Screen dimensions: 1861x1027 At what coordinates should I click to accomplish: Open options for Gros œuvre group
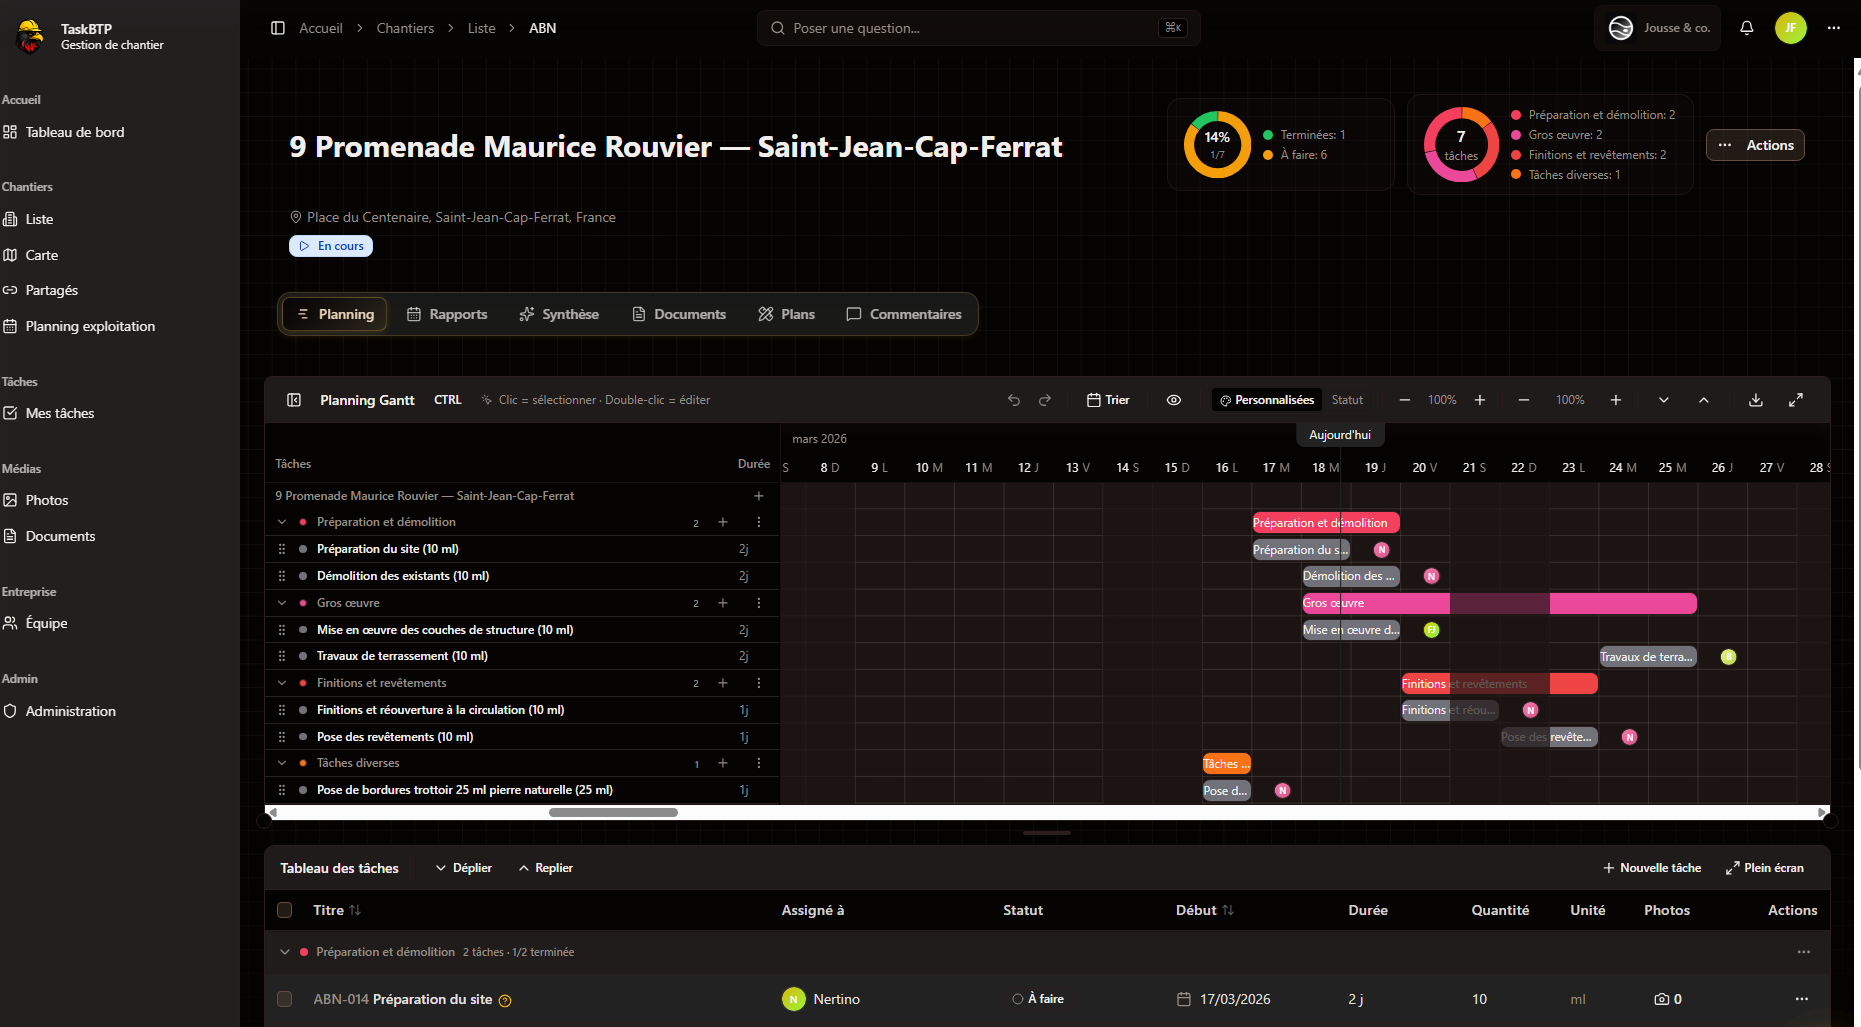759,603
